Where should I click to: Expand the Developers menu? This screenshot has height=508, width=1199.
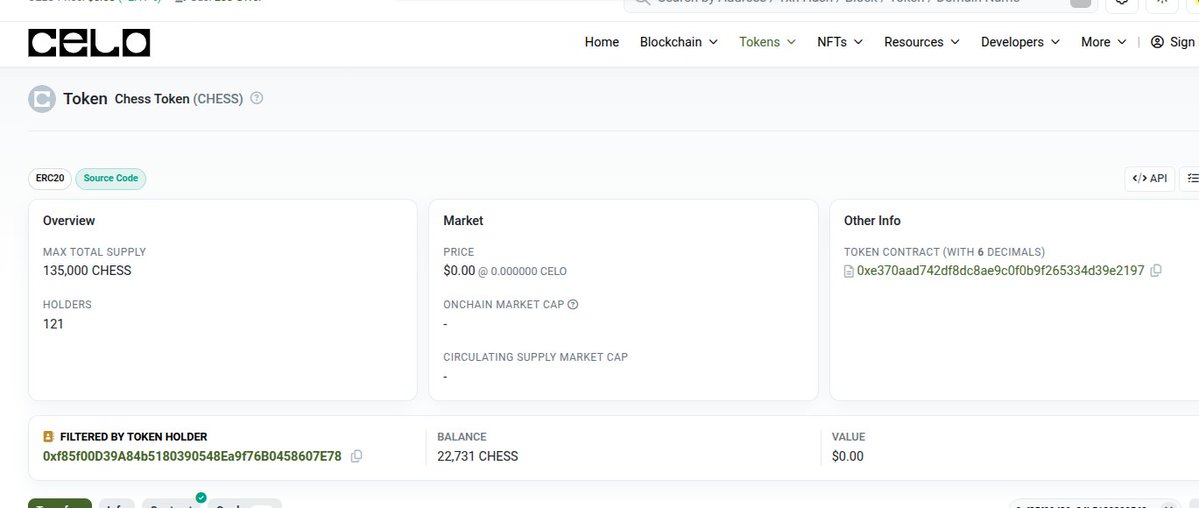click(x=1020, y=42)
